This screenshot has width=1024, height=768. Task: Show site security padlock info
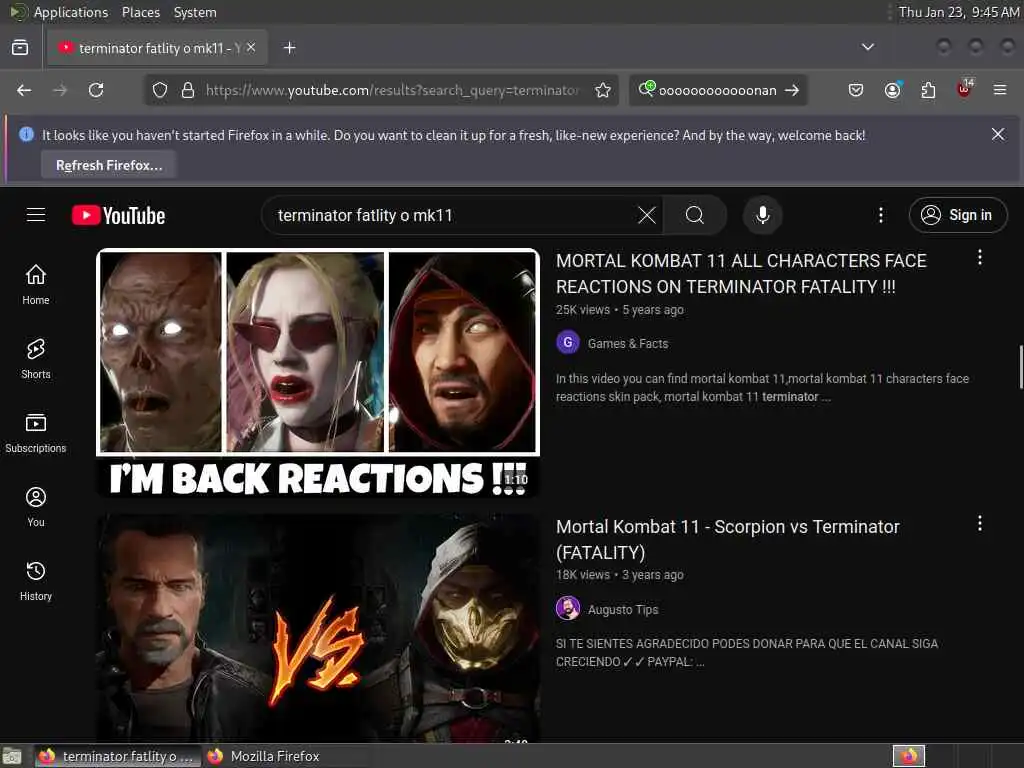click(x=188, y=90)
